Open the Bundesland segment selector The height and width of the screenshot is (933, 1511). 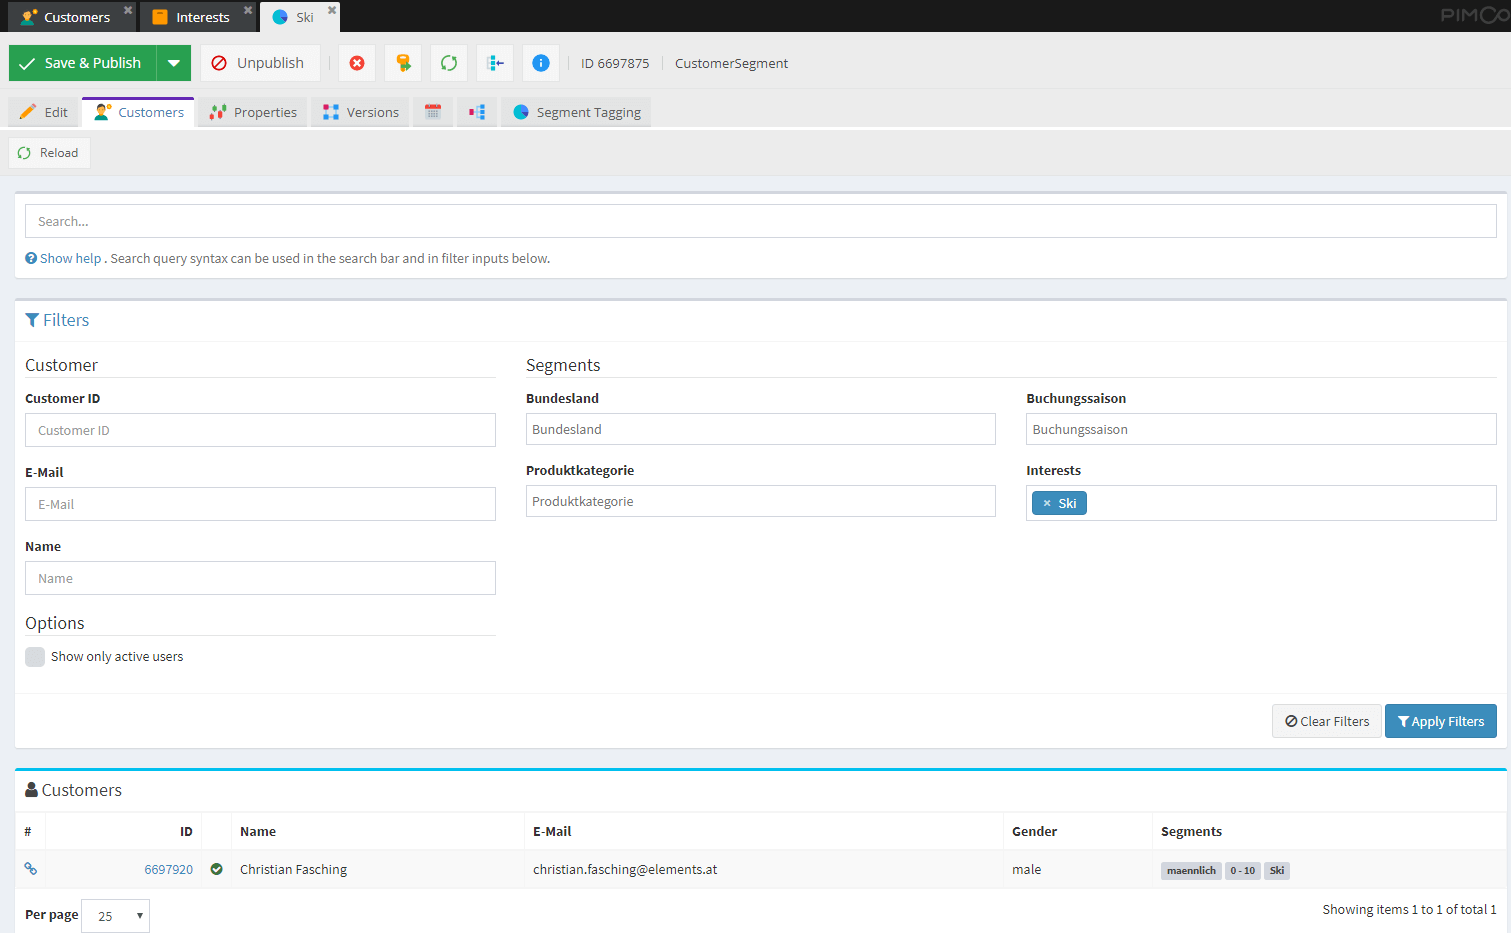pyautogui.click(x=760, y=429)
